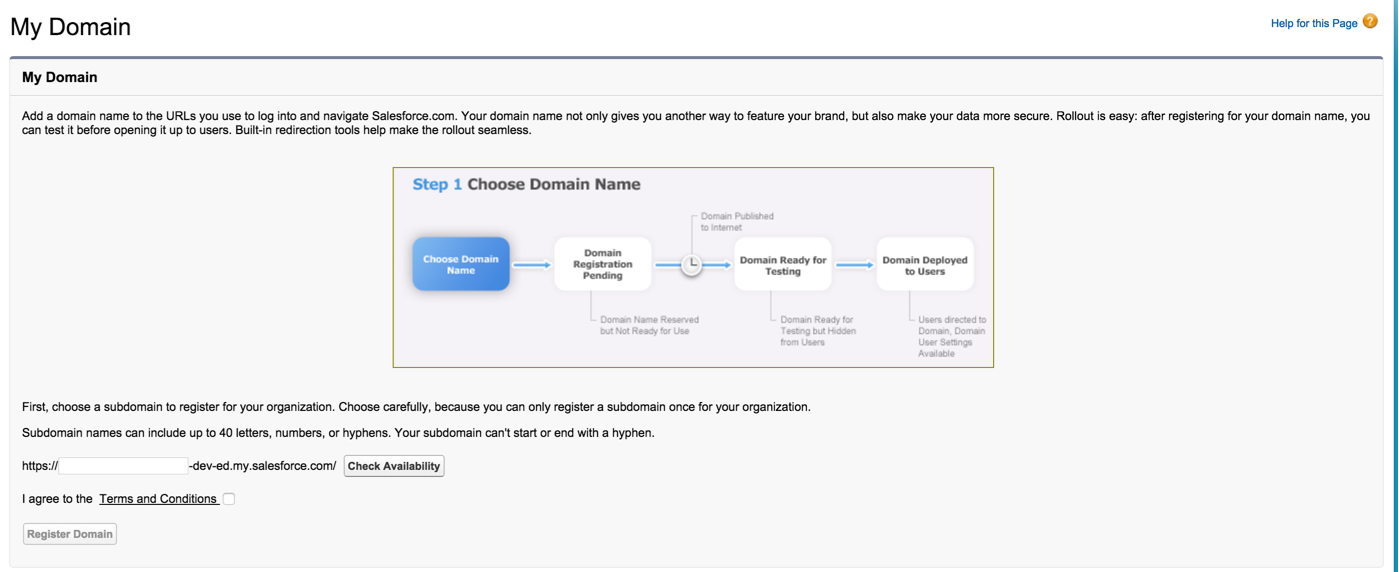Open the Help for this Page link
The width and height of the screenshot is (1399, 572).
[x=1313, y=23]
